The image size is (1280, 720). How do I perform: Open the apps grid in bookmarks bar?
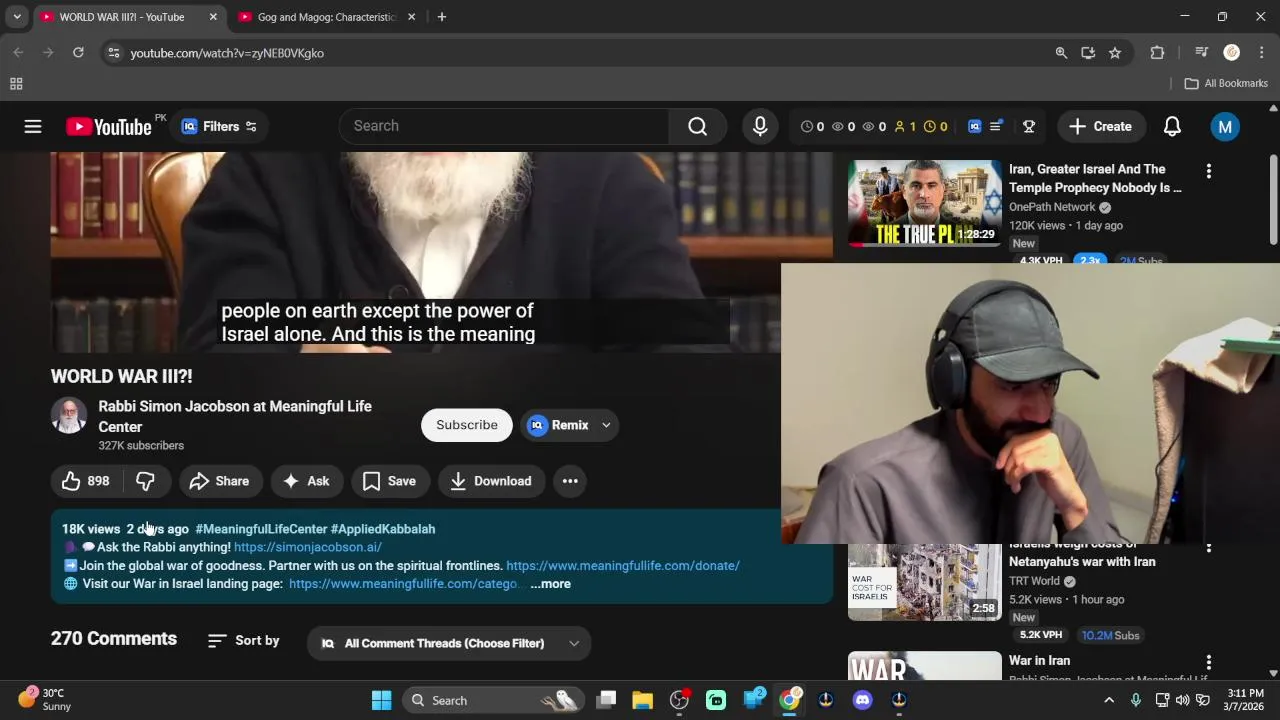pos(16,84)
